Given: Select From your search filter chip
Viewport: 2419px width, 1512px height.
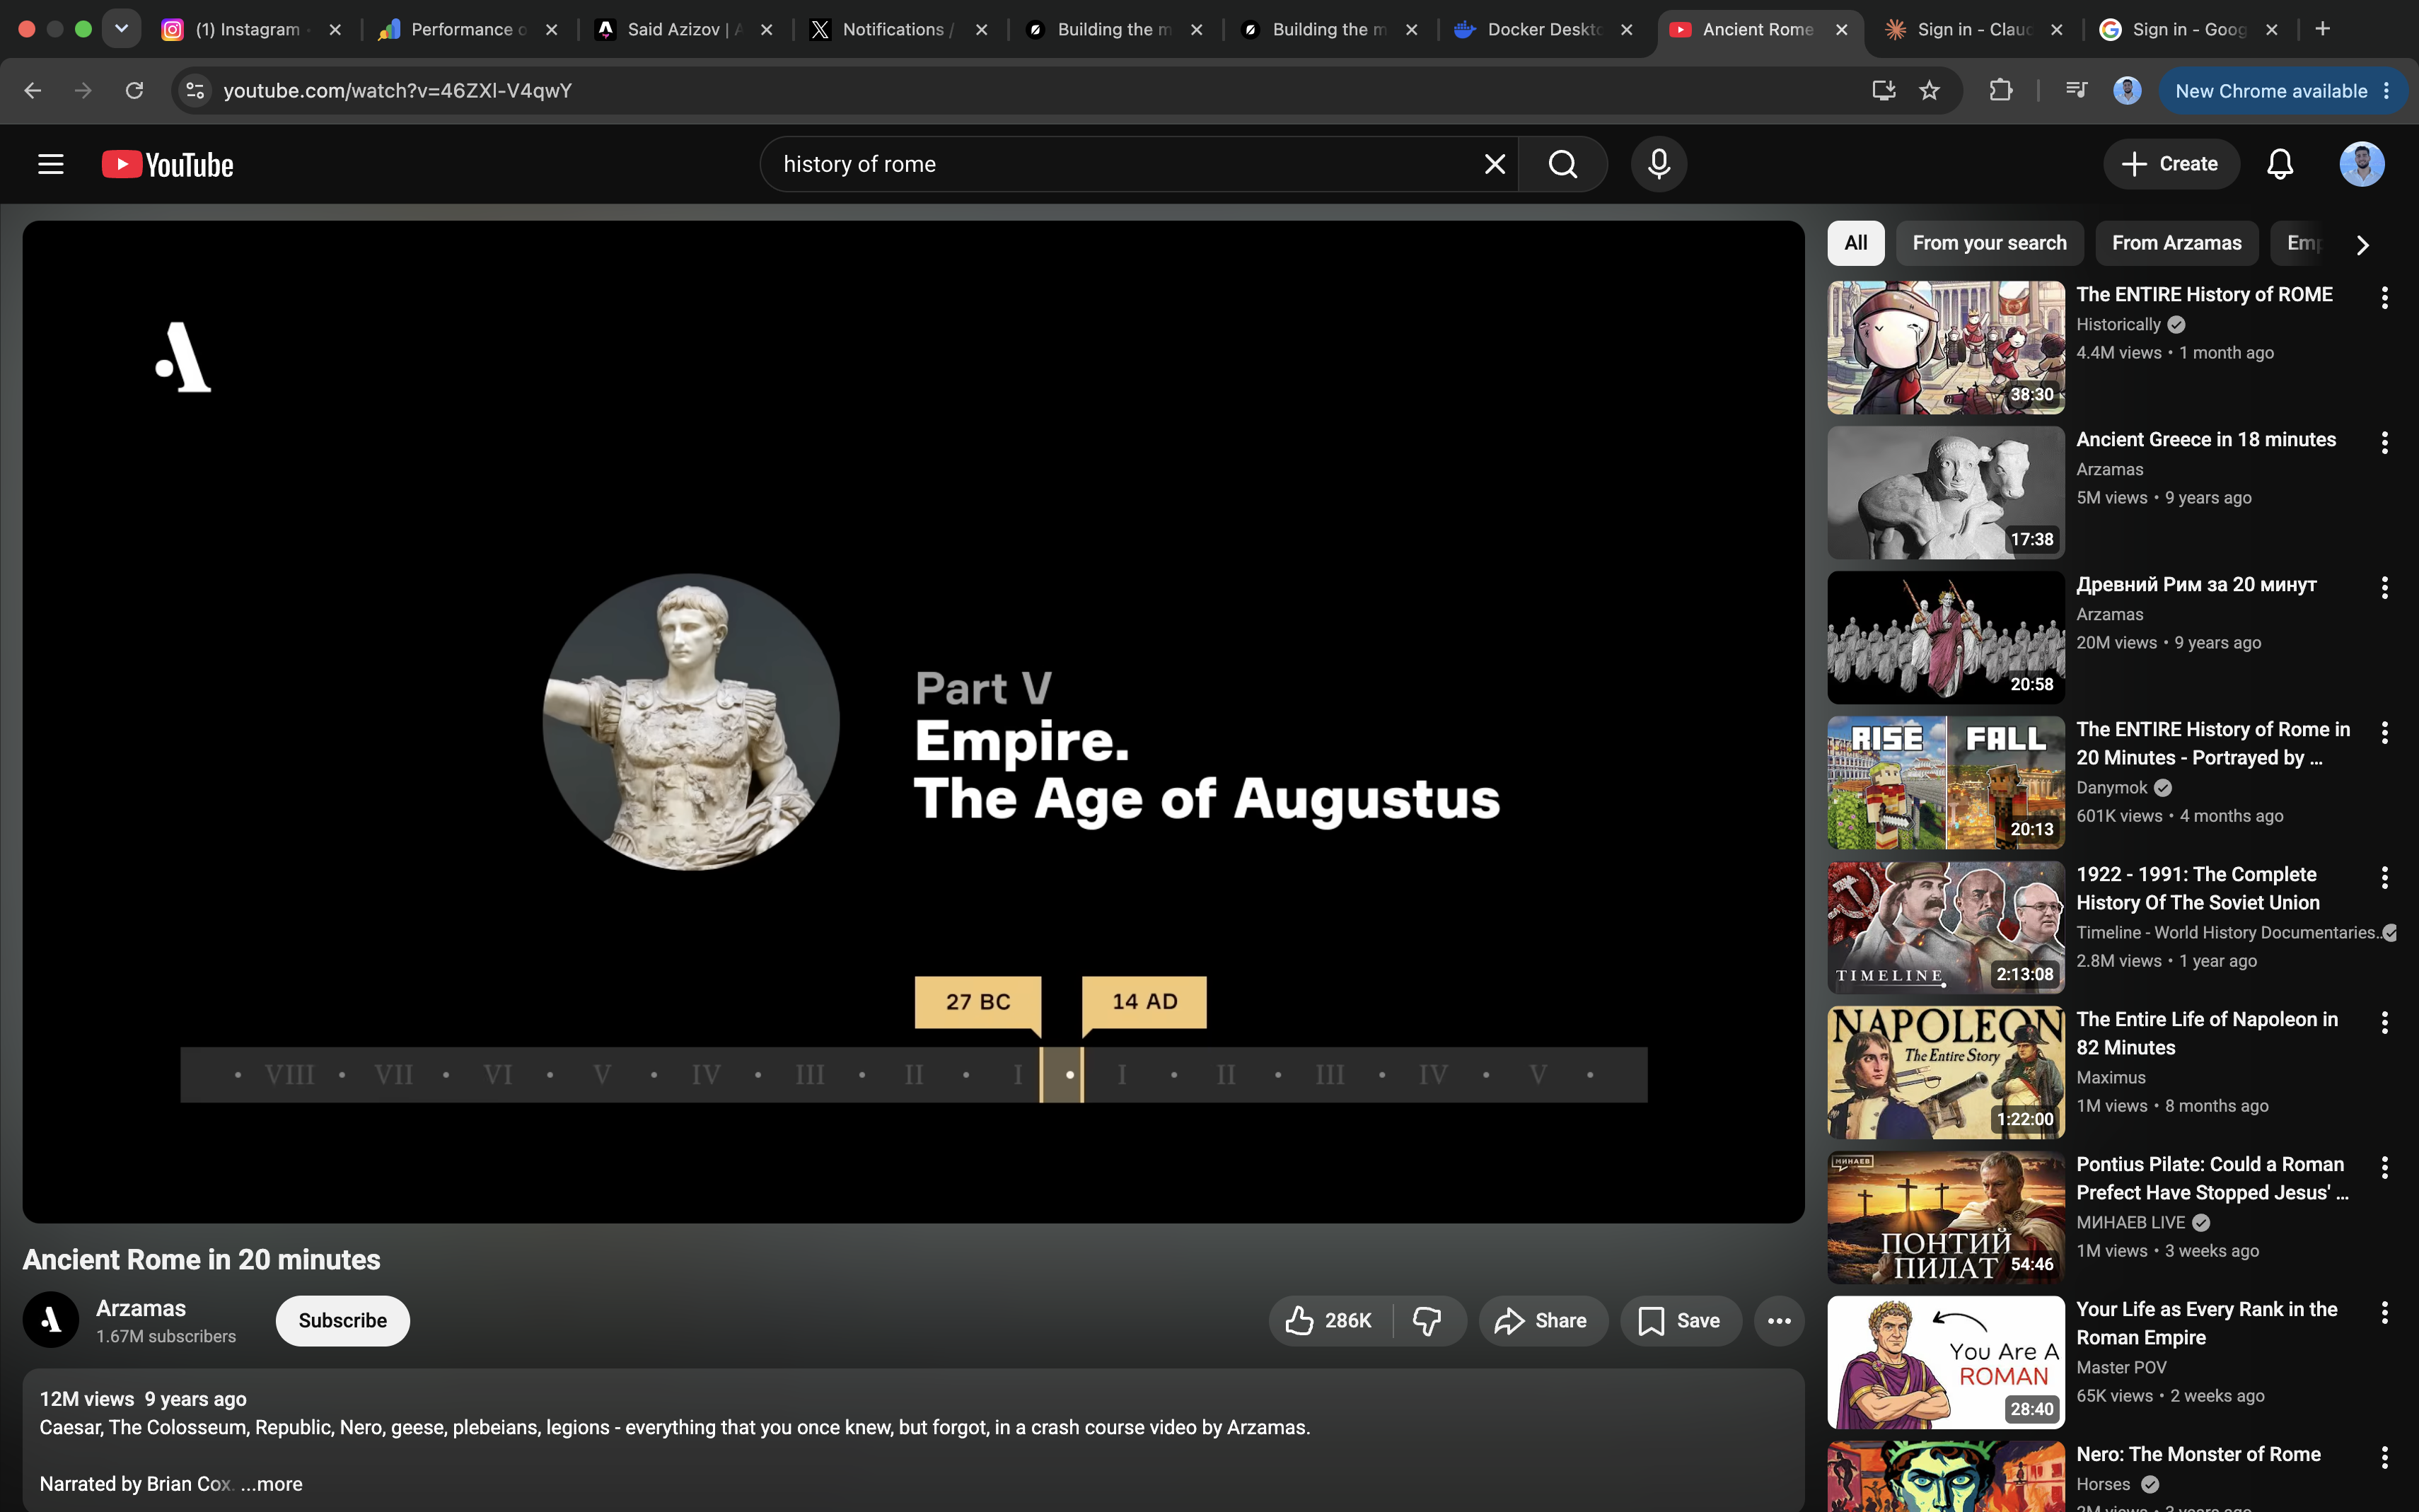Looking at the screenshot, I should [1989, 243].
